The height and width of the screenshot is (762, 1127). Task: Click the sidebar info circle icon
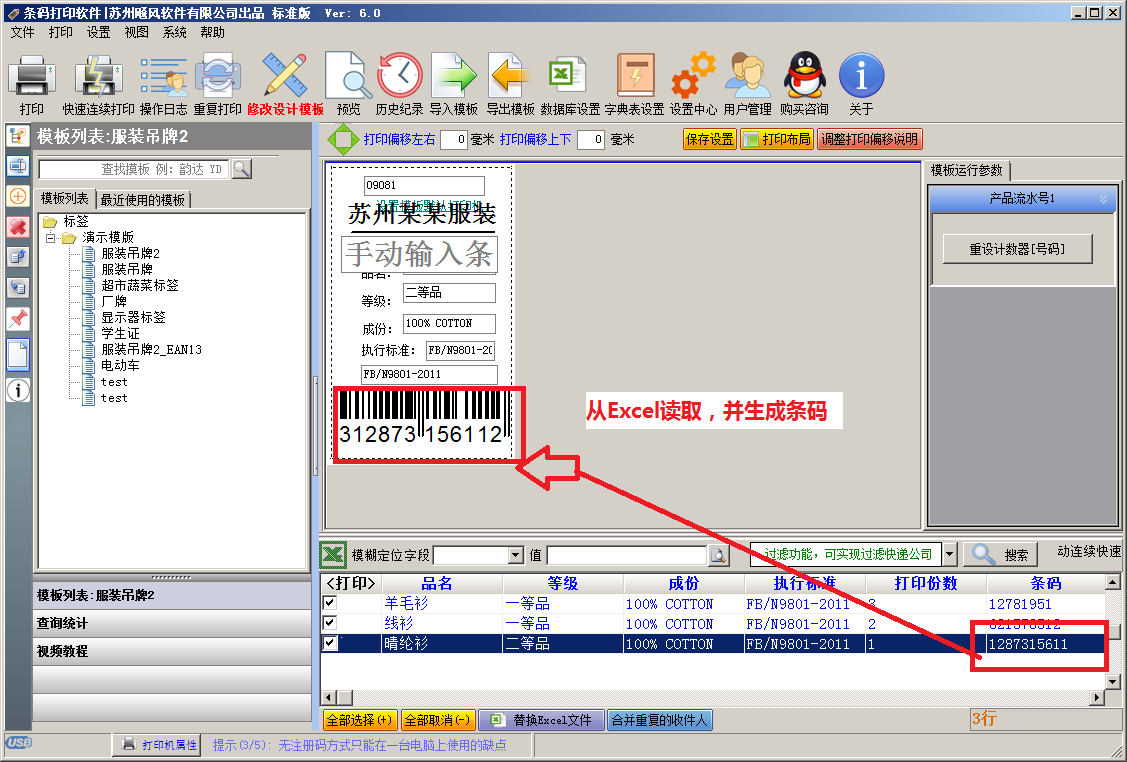point(18,390)
